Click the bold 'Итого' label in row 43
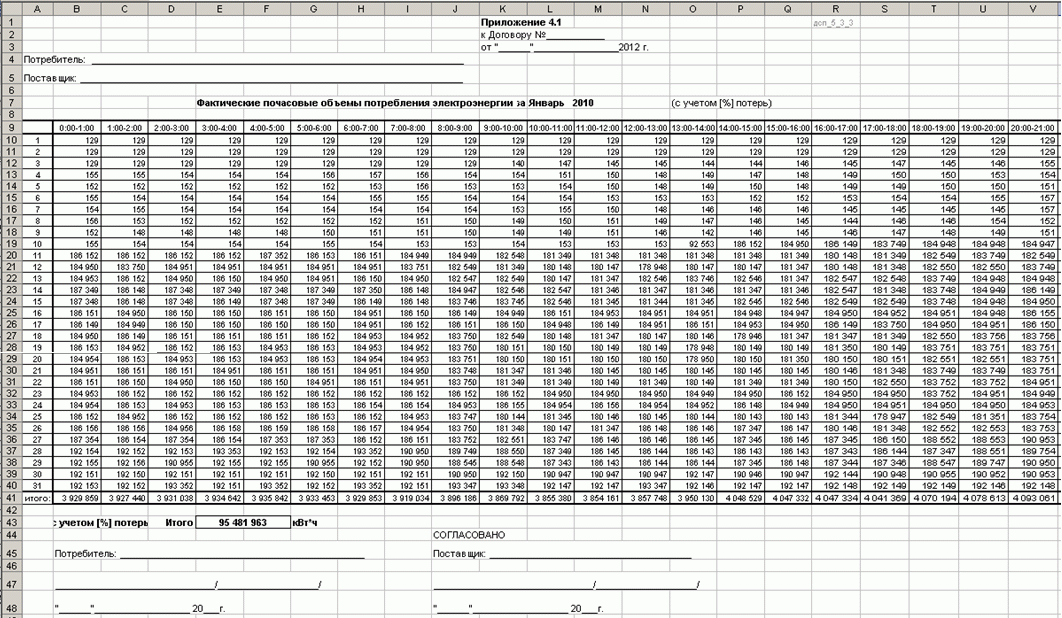The width and height of the screenshot is (1062, 618). [x=178, y=522]
